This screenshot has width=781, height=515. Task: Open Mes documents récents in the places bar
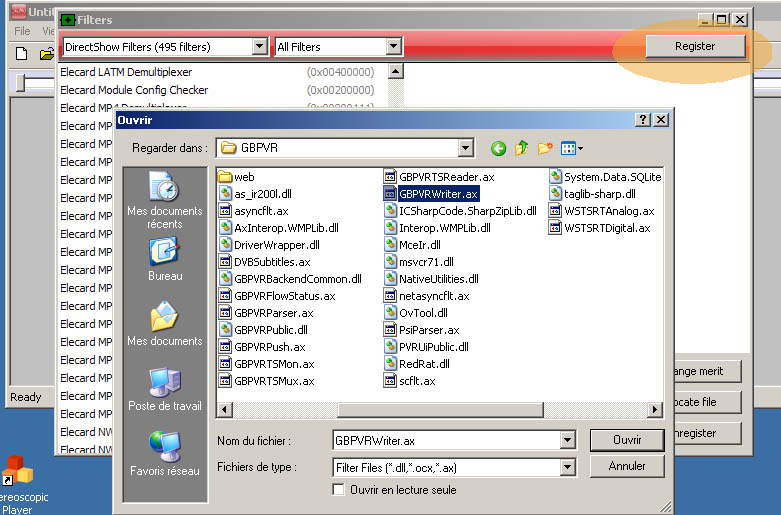coord(165,201)
